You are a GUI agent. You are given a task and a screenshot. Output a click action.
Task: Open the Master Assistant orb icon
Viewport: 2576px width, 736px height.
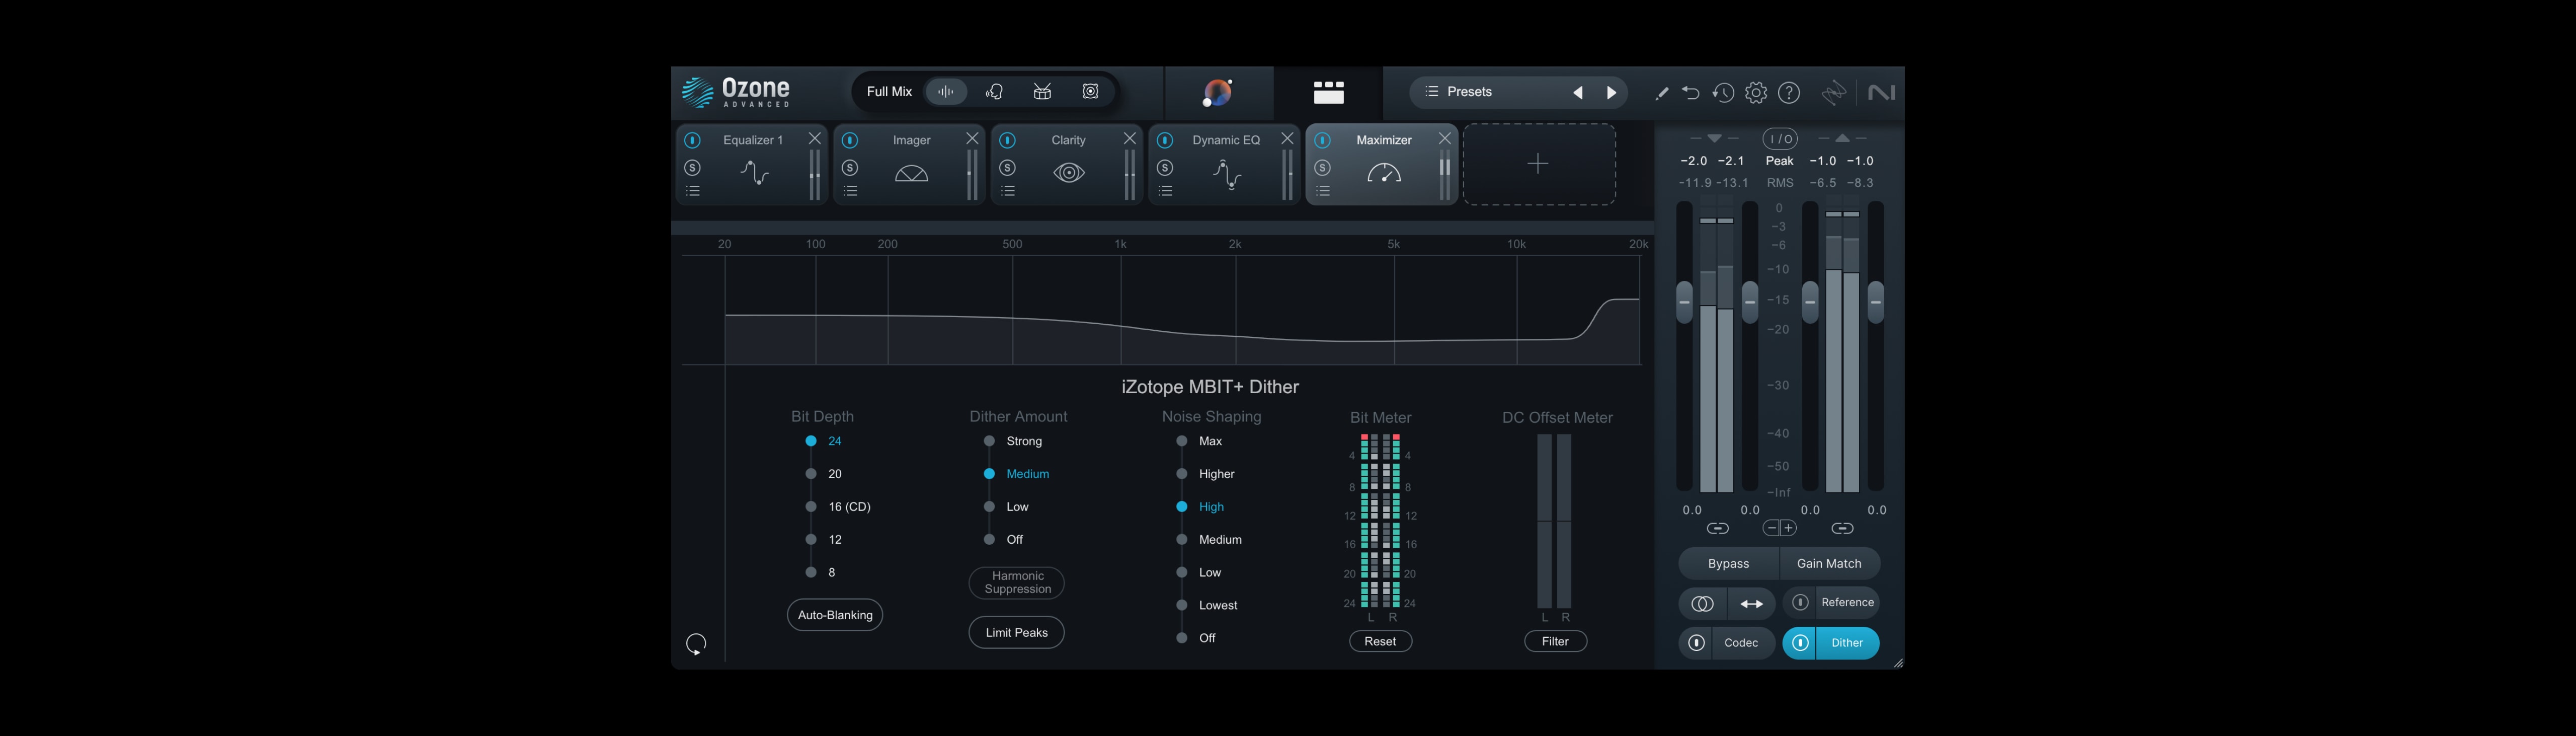[1218, 92]
